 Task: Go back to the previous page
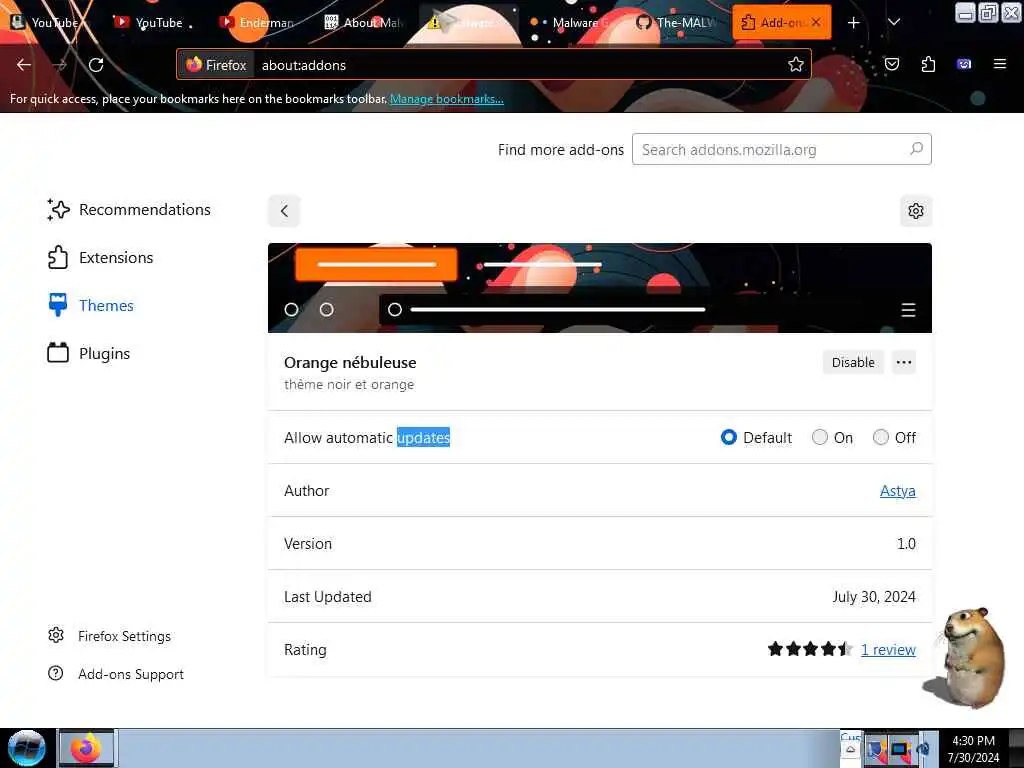click(24, 65)
